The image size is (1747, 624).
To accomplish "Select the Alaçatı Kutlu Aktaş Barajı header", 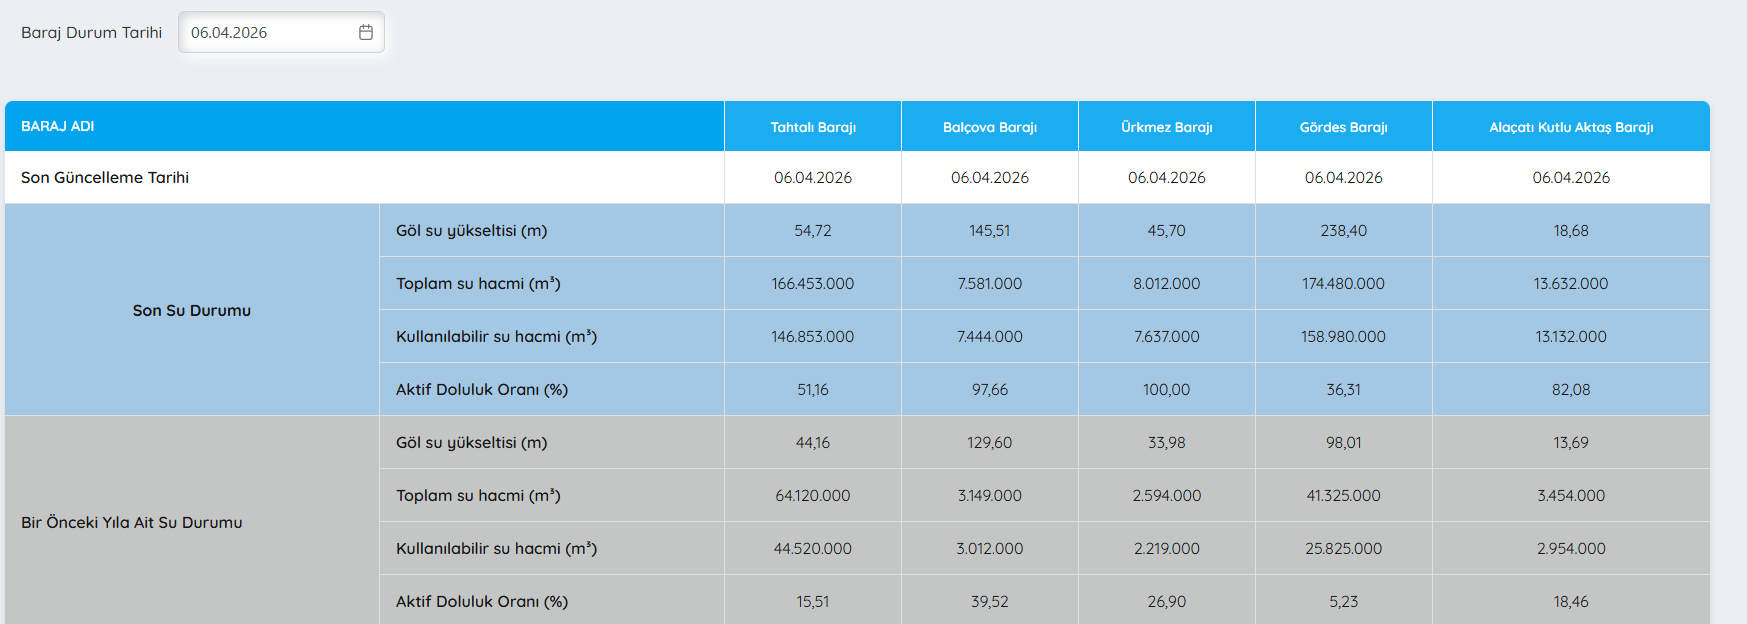I will pyautogui.click(x=1570, y=127).
